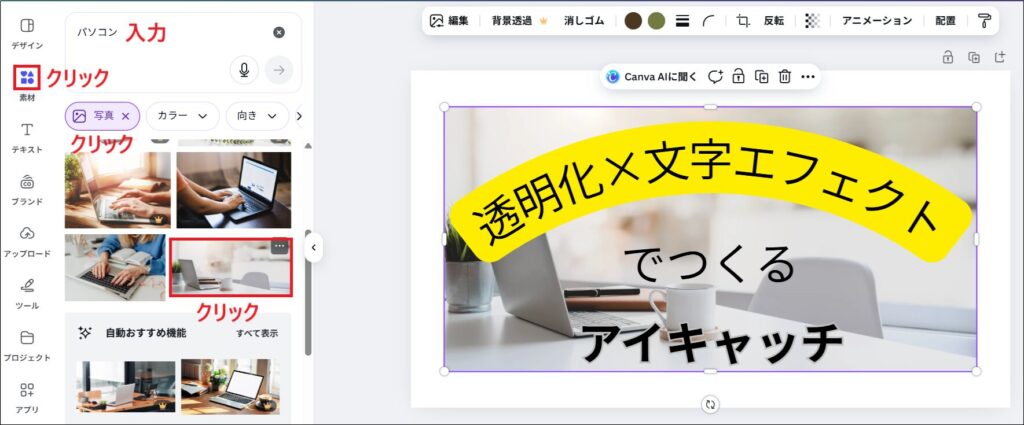Click 反転 (Flip) in the toolbar
This screenshot has height=425, width=1024.
tap(774, 21)
